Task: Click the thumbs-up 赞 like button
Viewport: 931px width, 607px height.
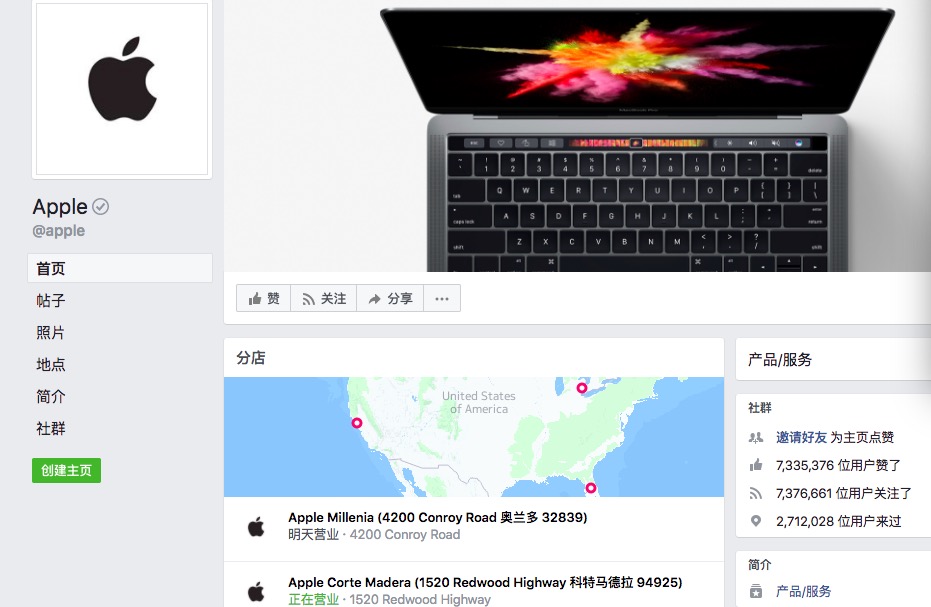Action: (264, 298)
